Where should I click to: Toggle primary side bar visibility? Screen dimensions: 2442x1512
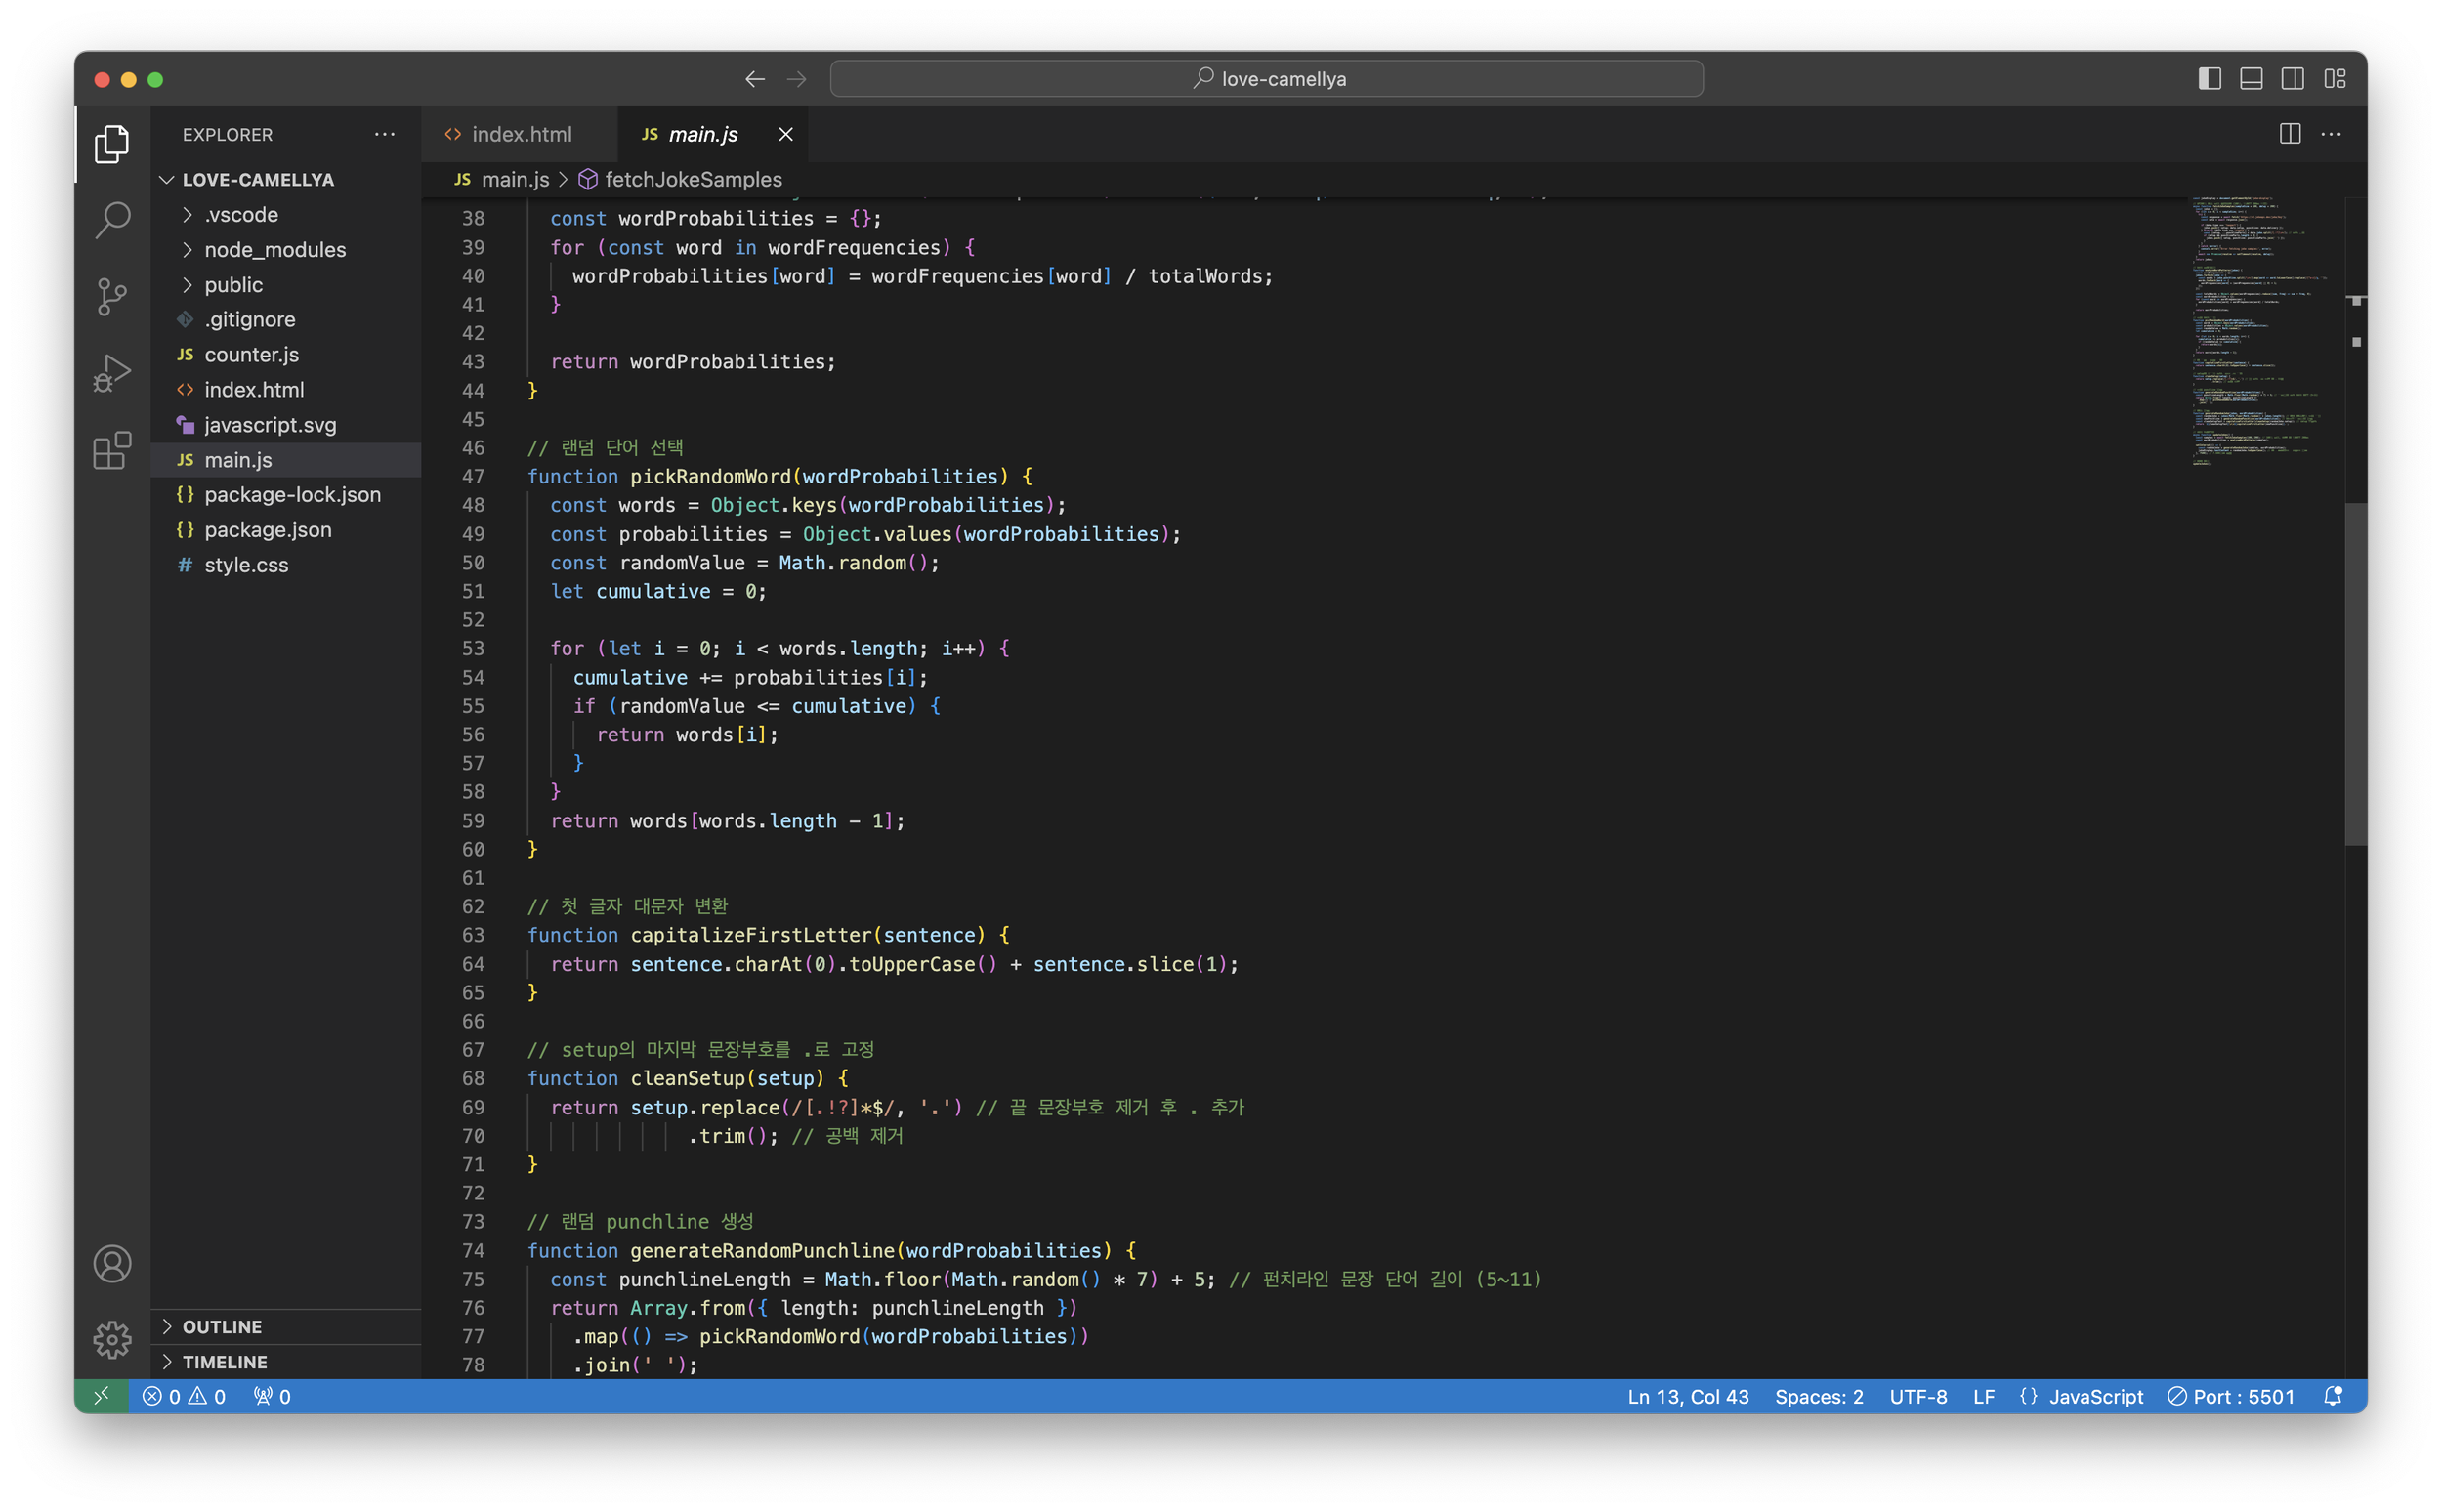tap(2209, 79)
